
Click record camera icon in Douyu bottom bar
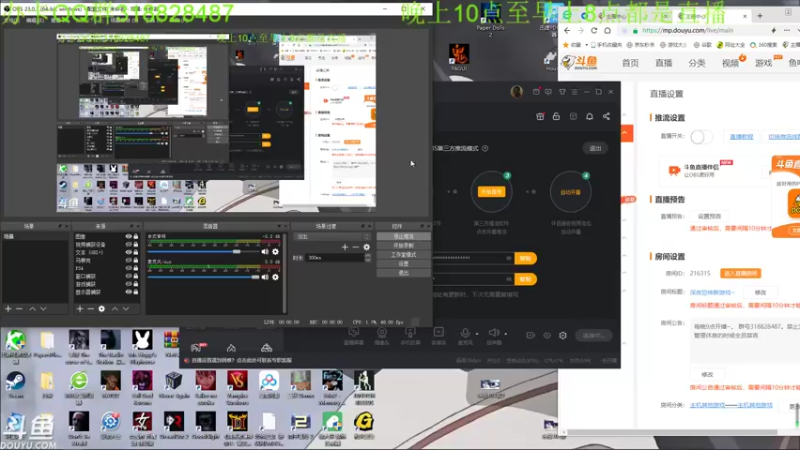pyautogui.click(x=531, y=335)
